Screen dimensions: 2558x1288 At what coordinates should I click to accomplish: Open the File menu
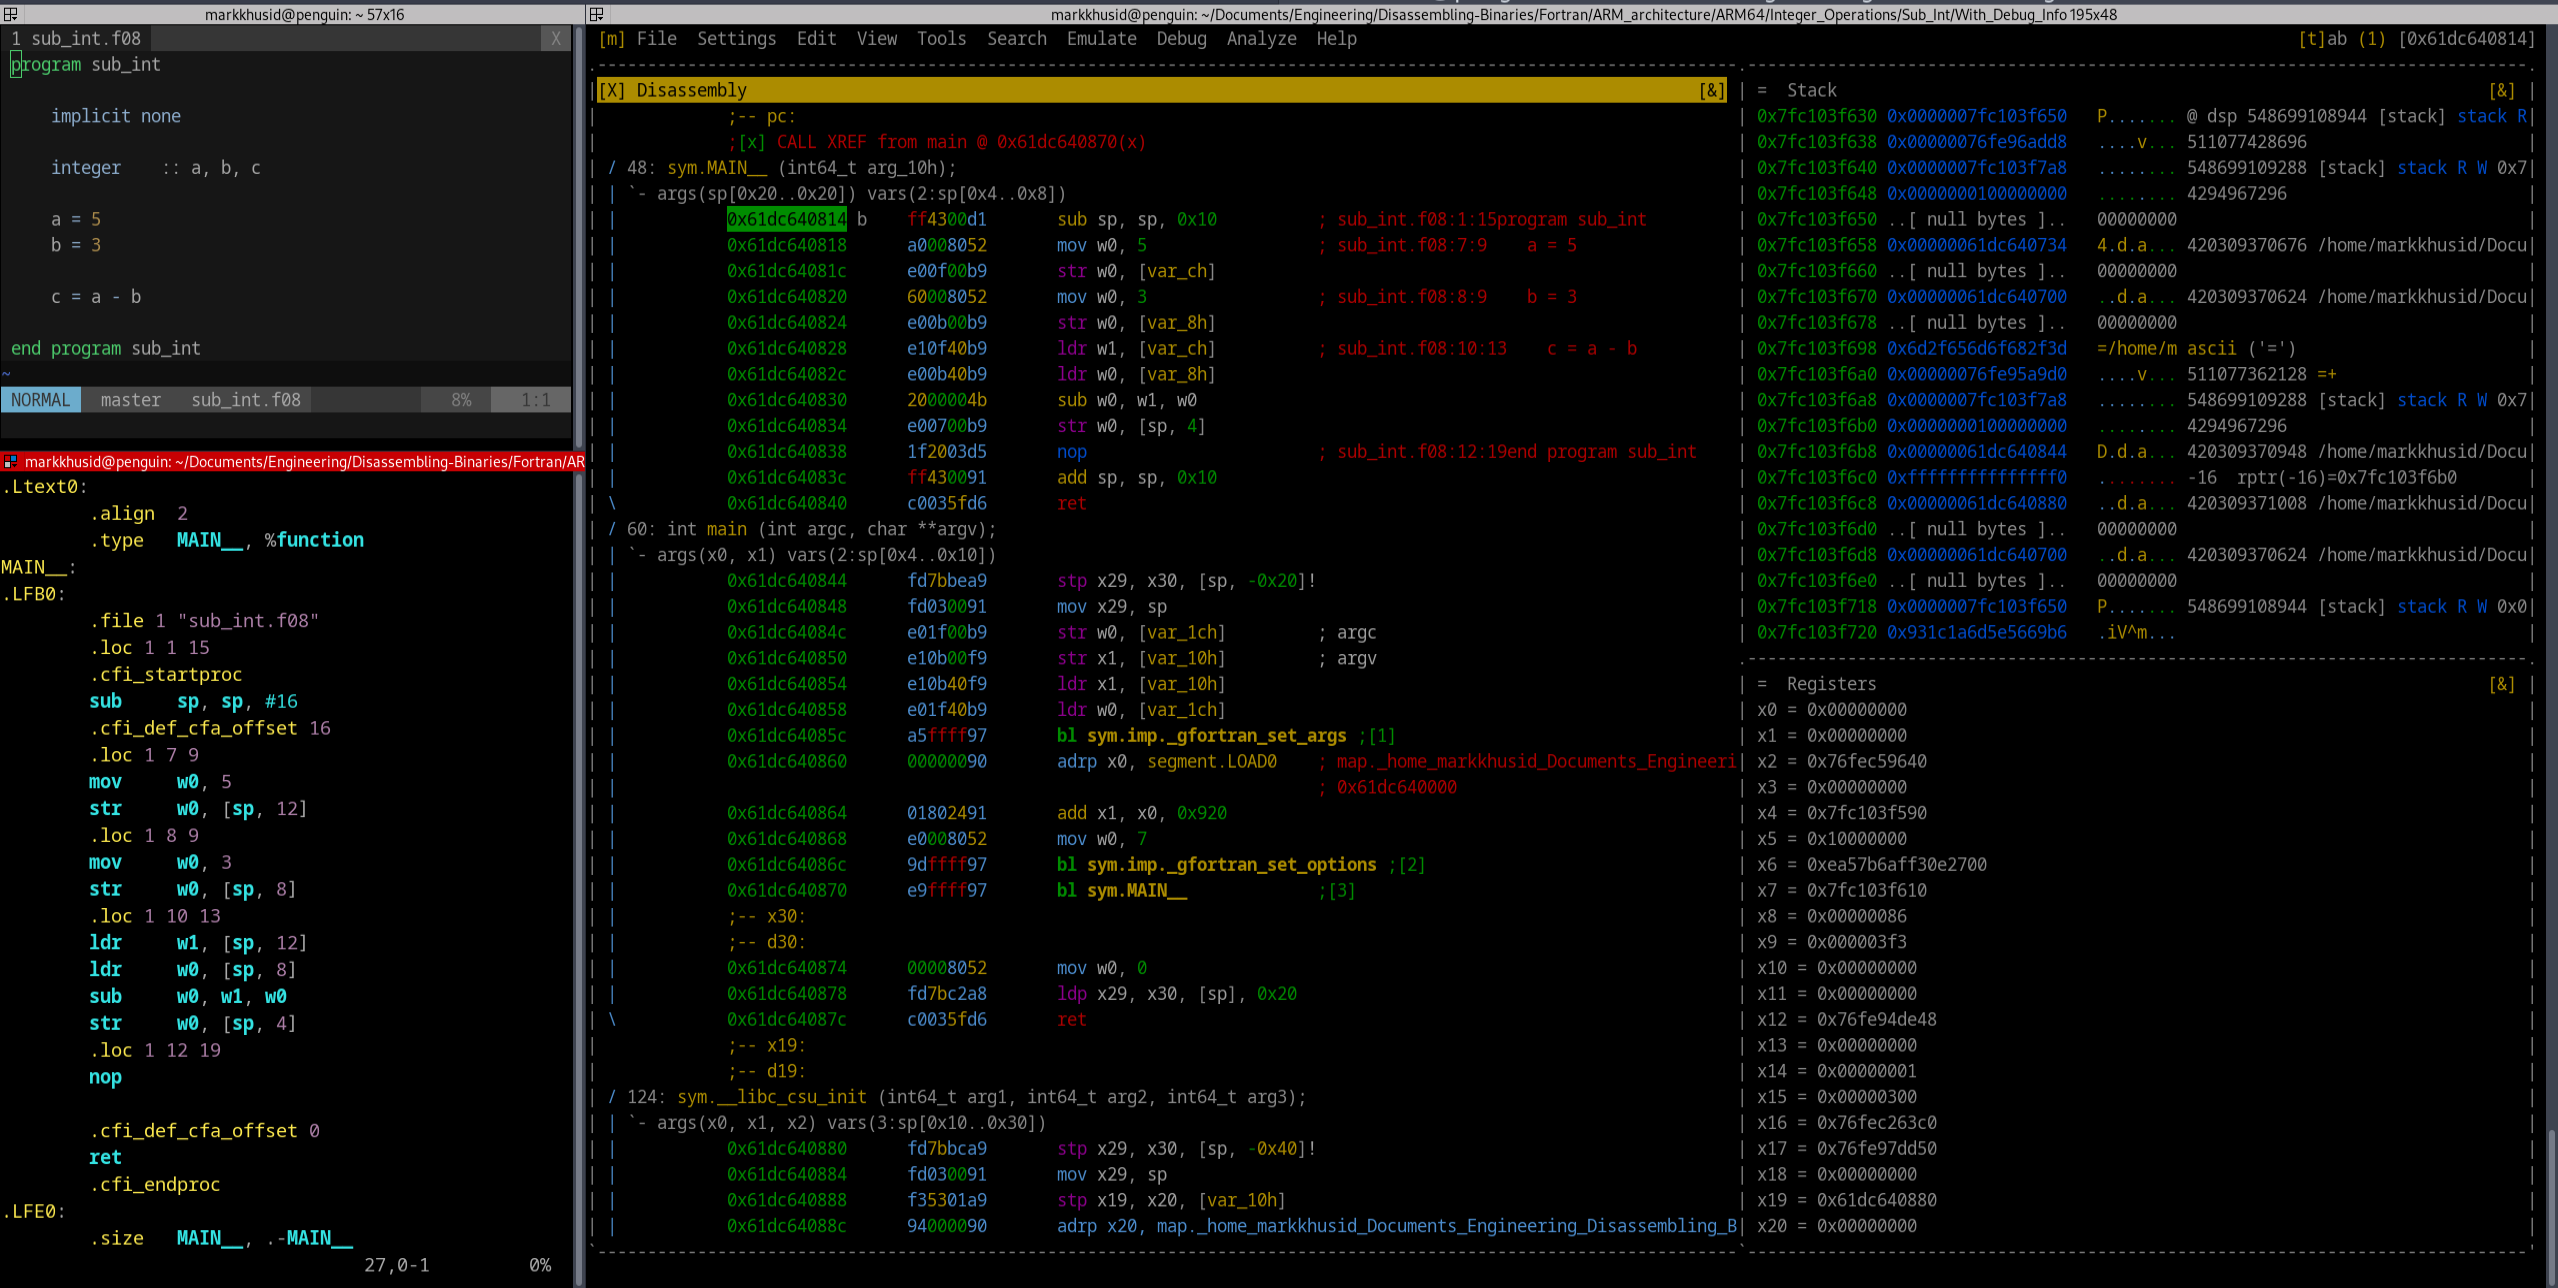click(656, 39)
